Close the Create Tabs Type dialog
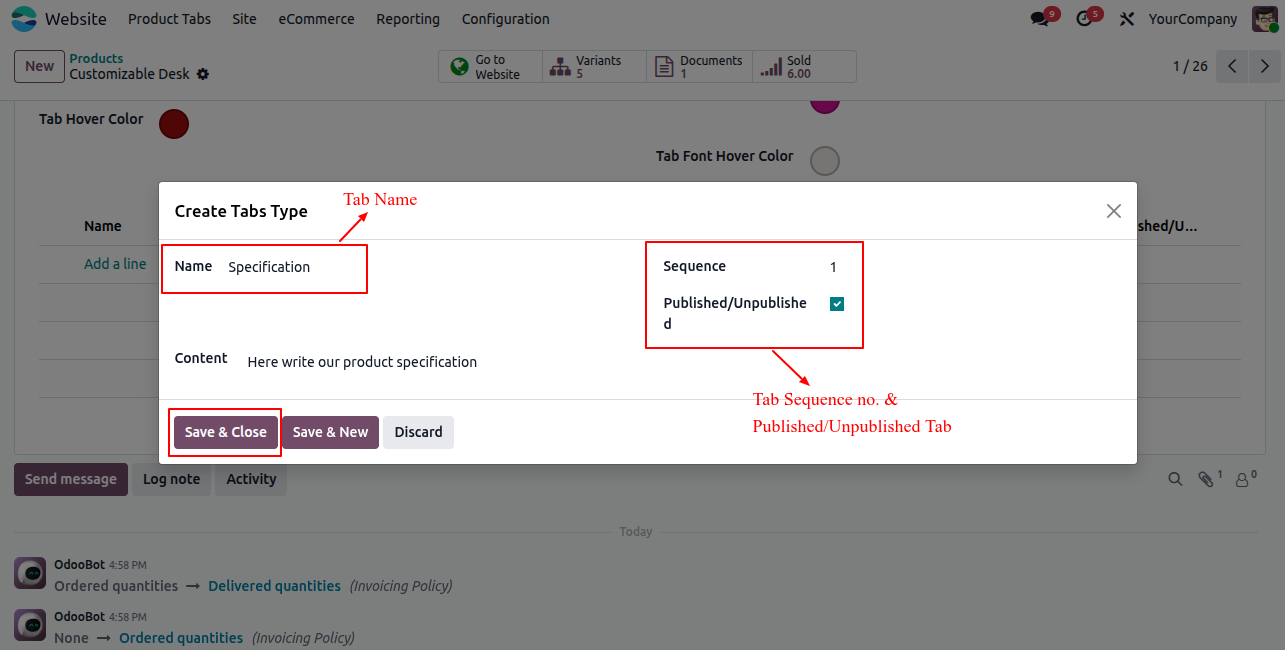 (x=1114, y=211)
